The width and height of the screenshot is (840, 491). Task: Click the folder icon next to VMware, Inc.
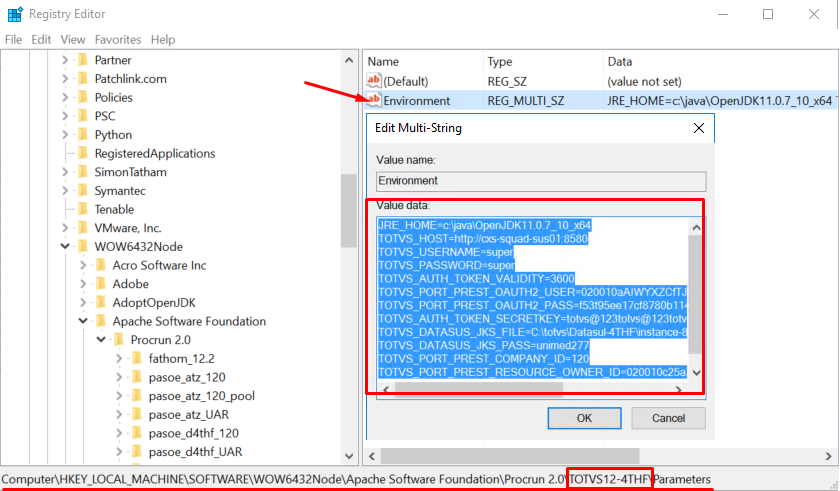pyautogui.click(x=82, y=228)
